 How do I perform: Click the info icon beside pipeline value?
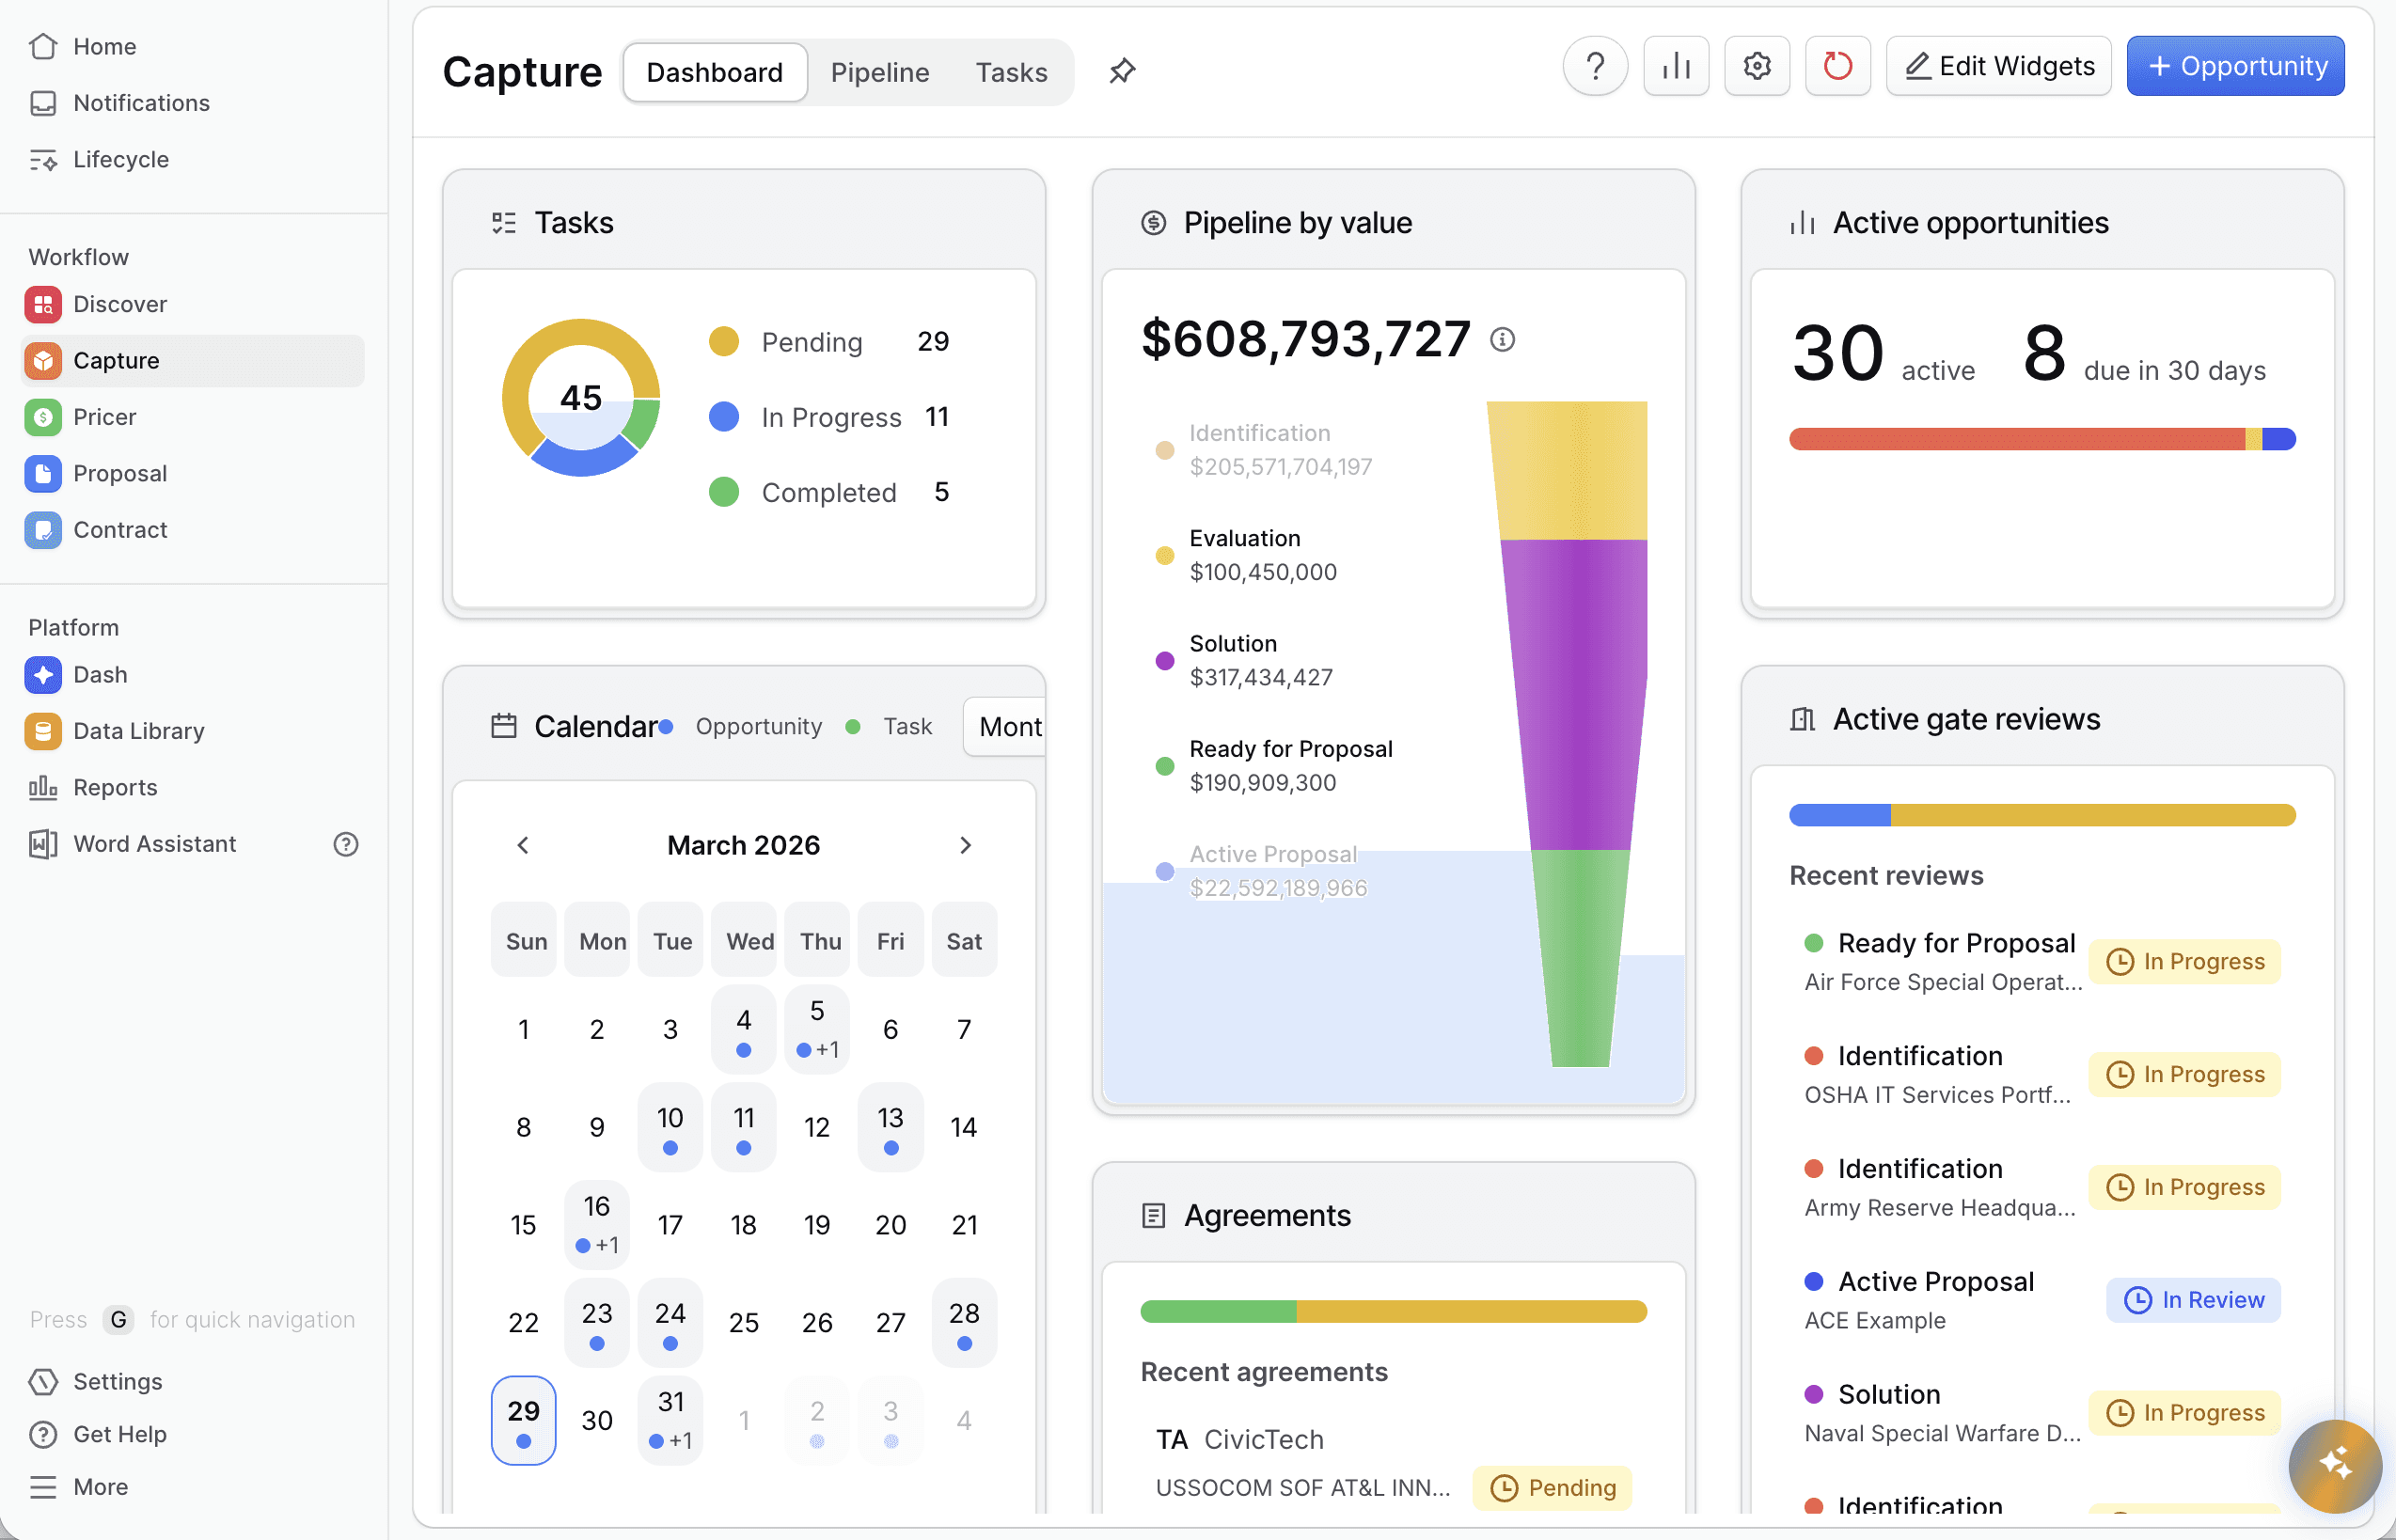click(1502, 340)
